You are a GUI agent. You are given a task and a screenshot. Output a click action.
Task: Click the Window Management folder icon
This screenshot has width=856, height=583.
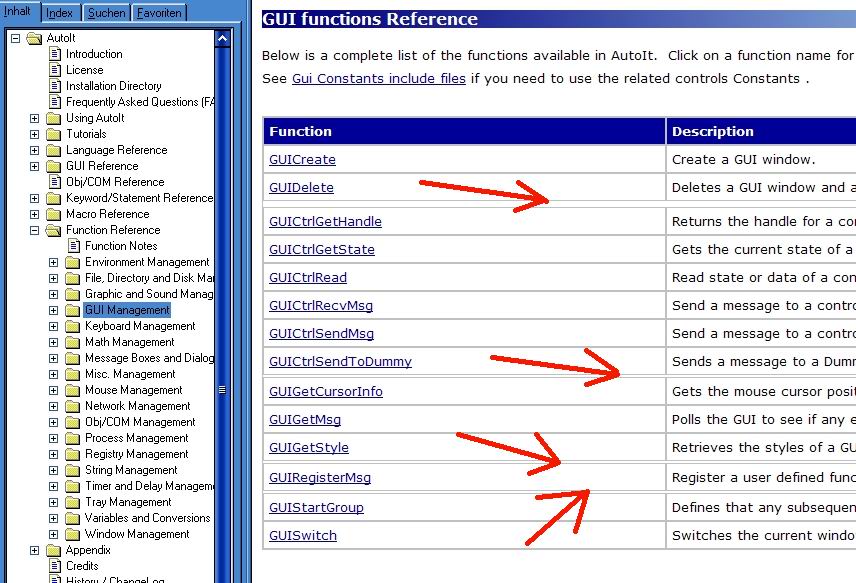[73, 534]
